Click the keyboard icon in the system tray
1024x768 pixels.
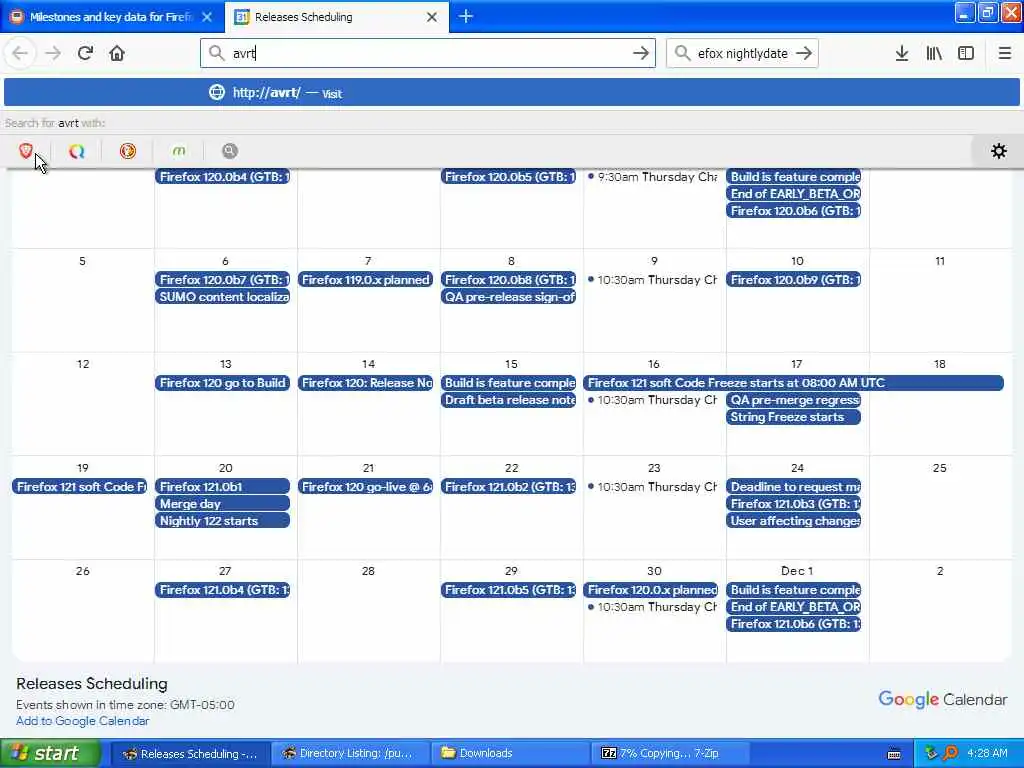coord(894,754)
